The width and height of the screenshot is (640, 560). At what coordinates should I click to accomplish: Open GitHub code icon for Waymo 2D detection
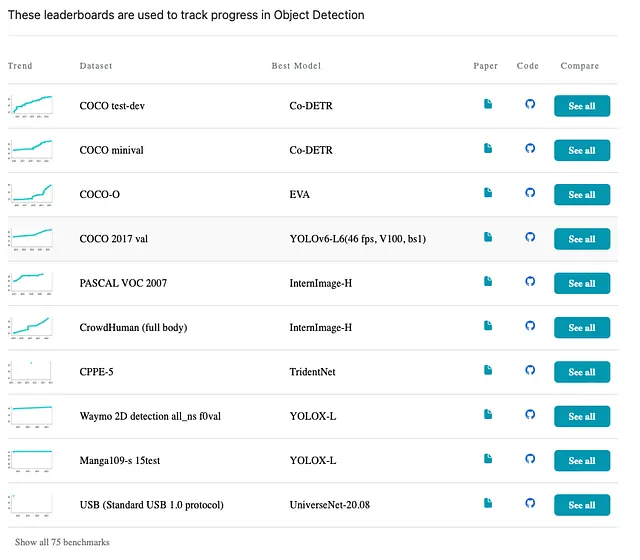pos(530,415)
